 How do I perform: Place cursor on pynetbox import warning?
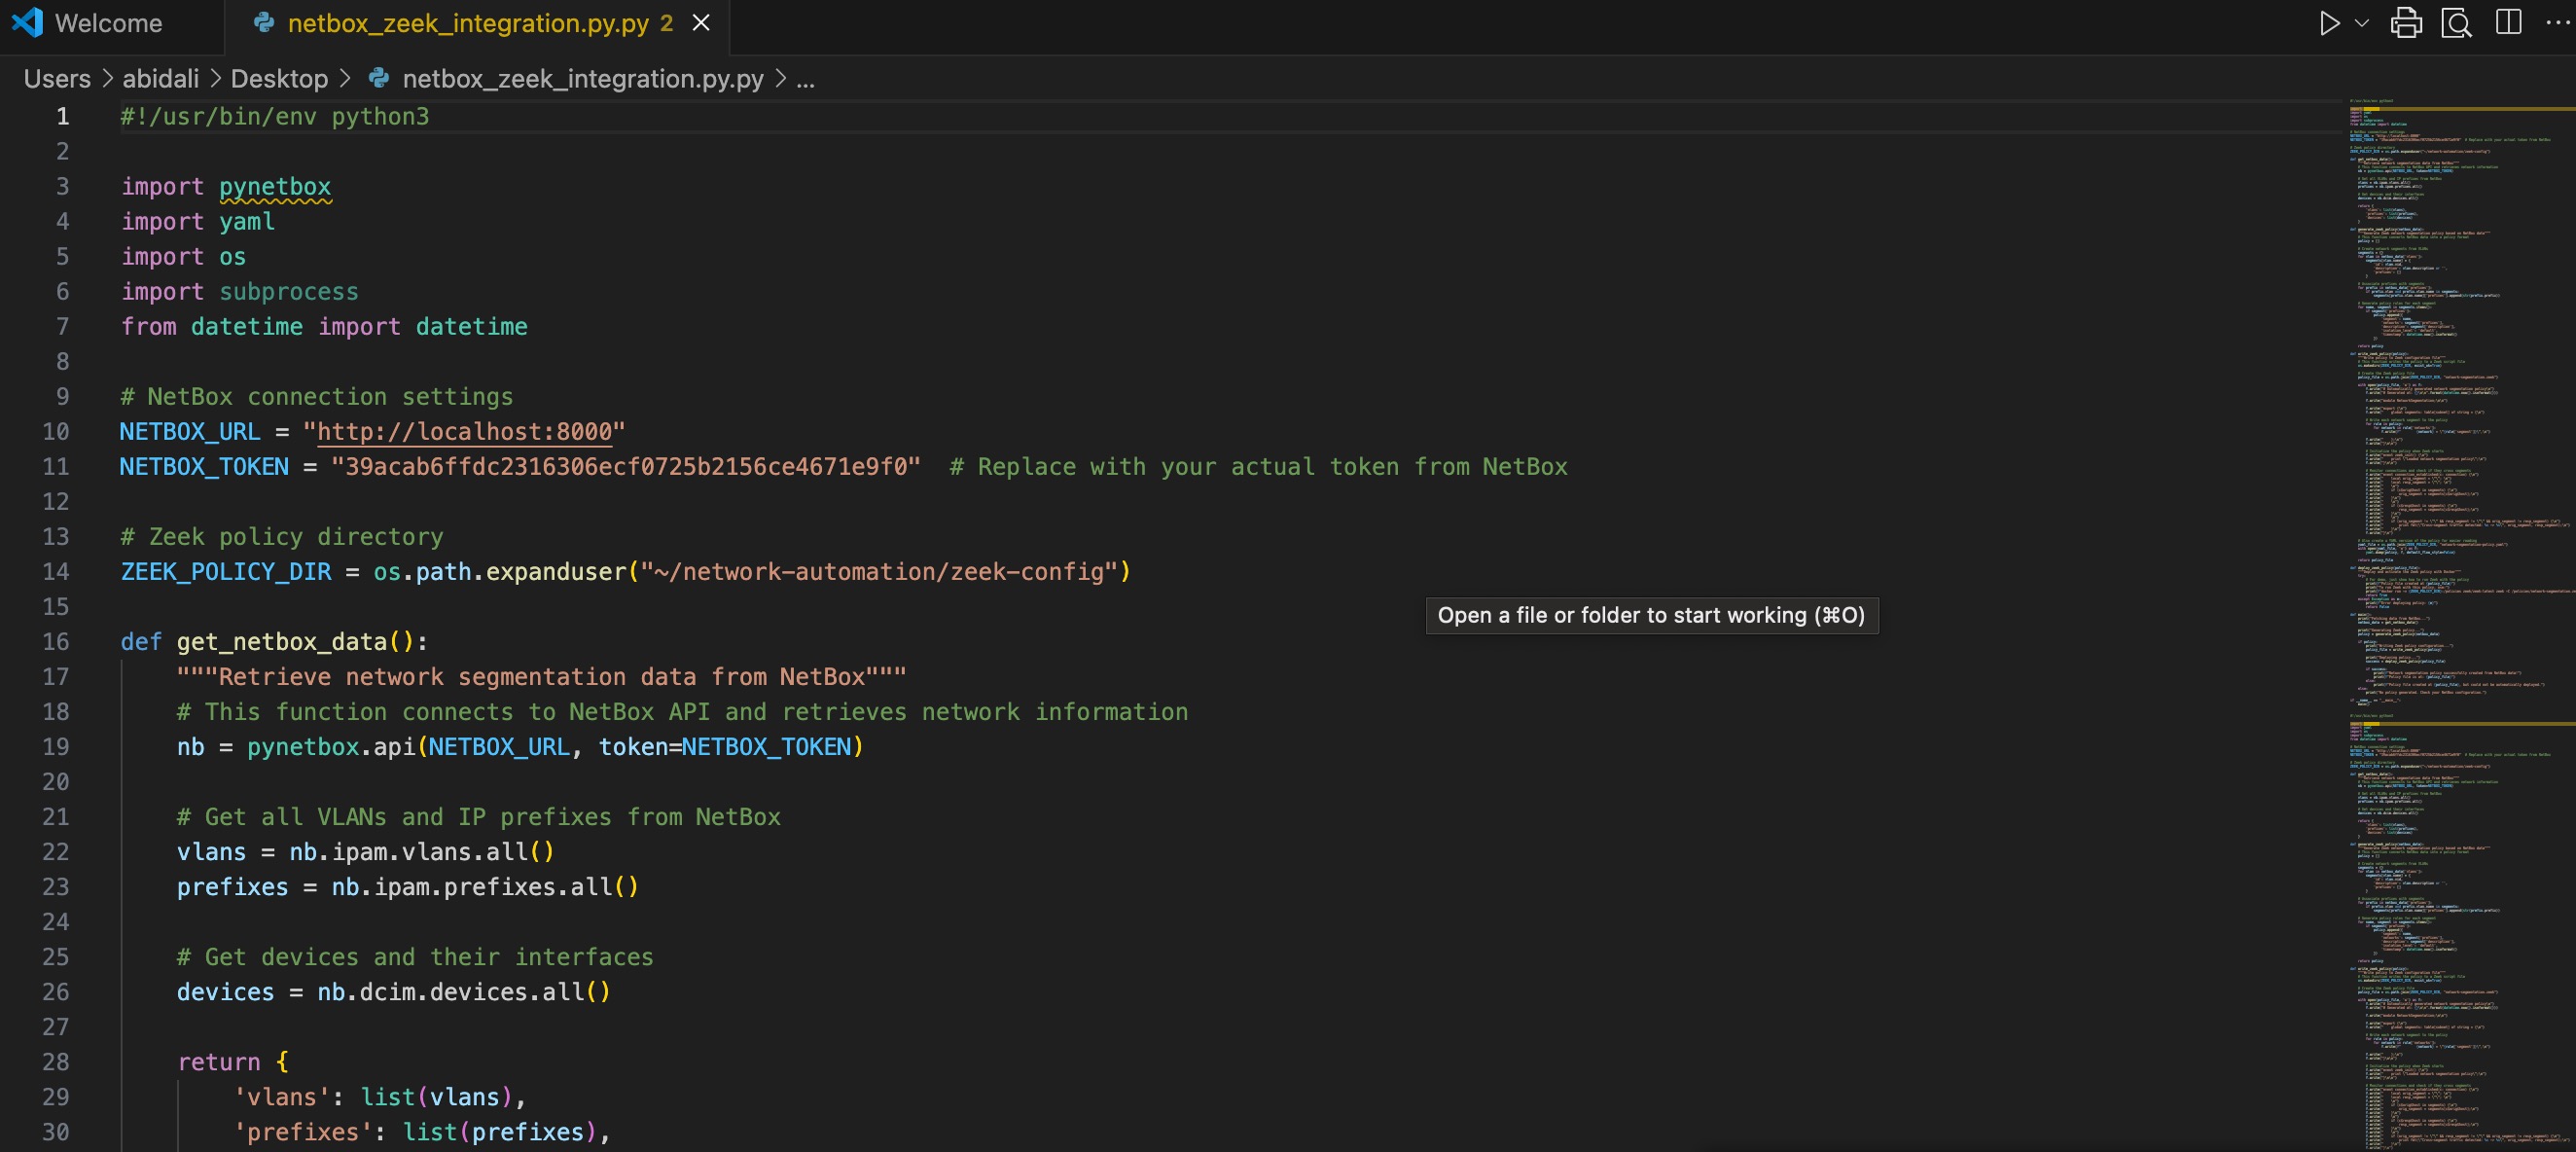[275, 187]
